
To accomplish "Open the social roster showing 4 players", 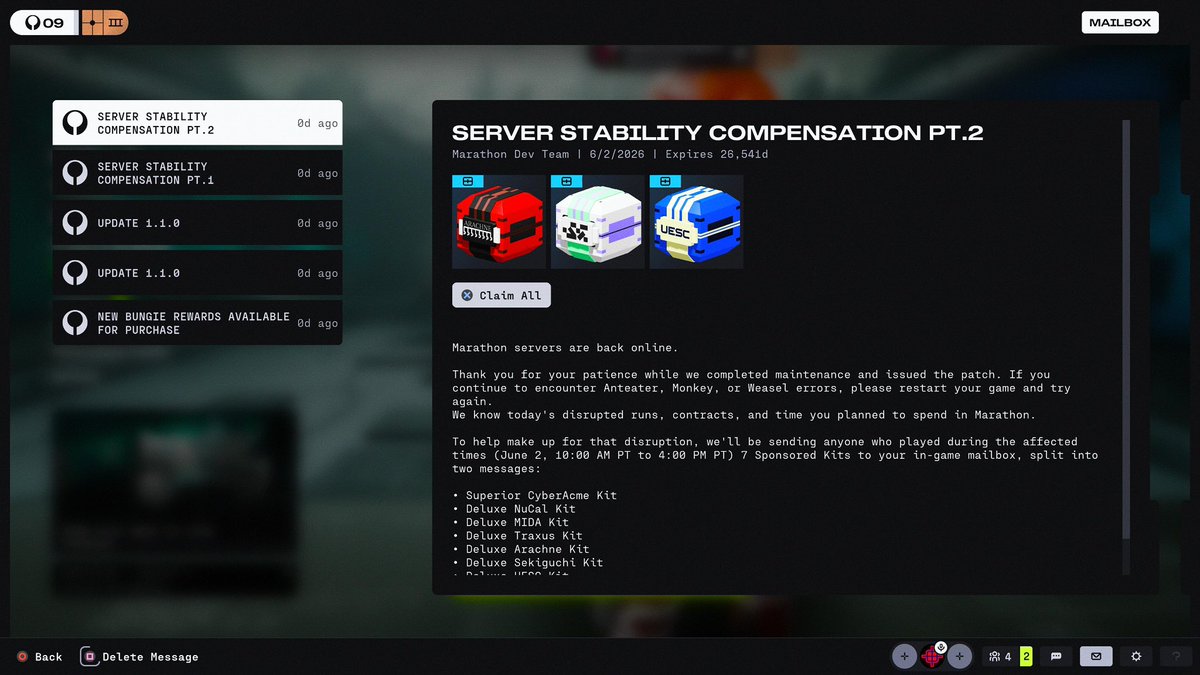I will coord(1000,657).
